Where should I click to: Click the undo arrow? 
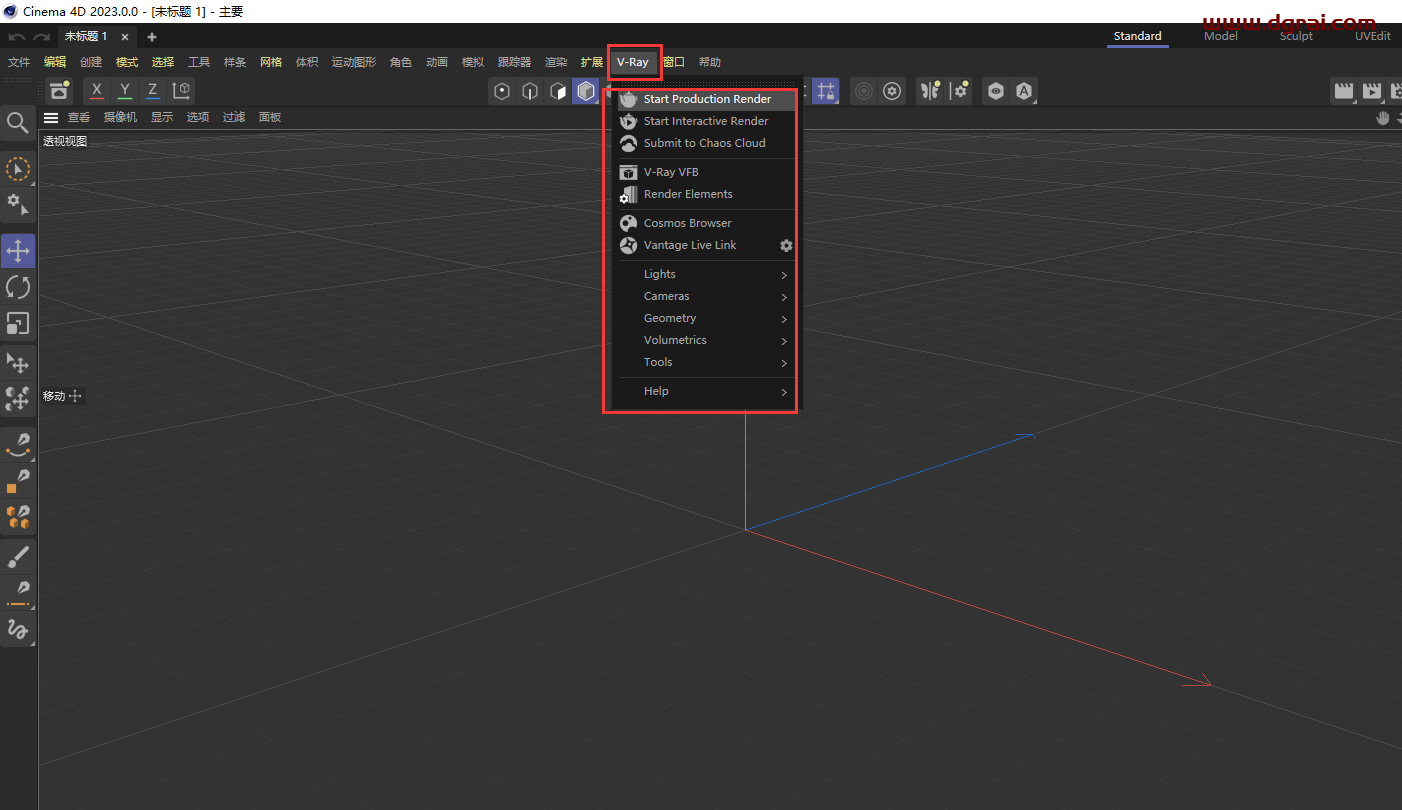(x=16, y=37)
